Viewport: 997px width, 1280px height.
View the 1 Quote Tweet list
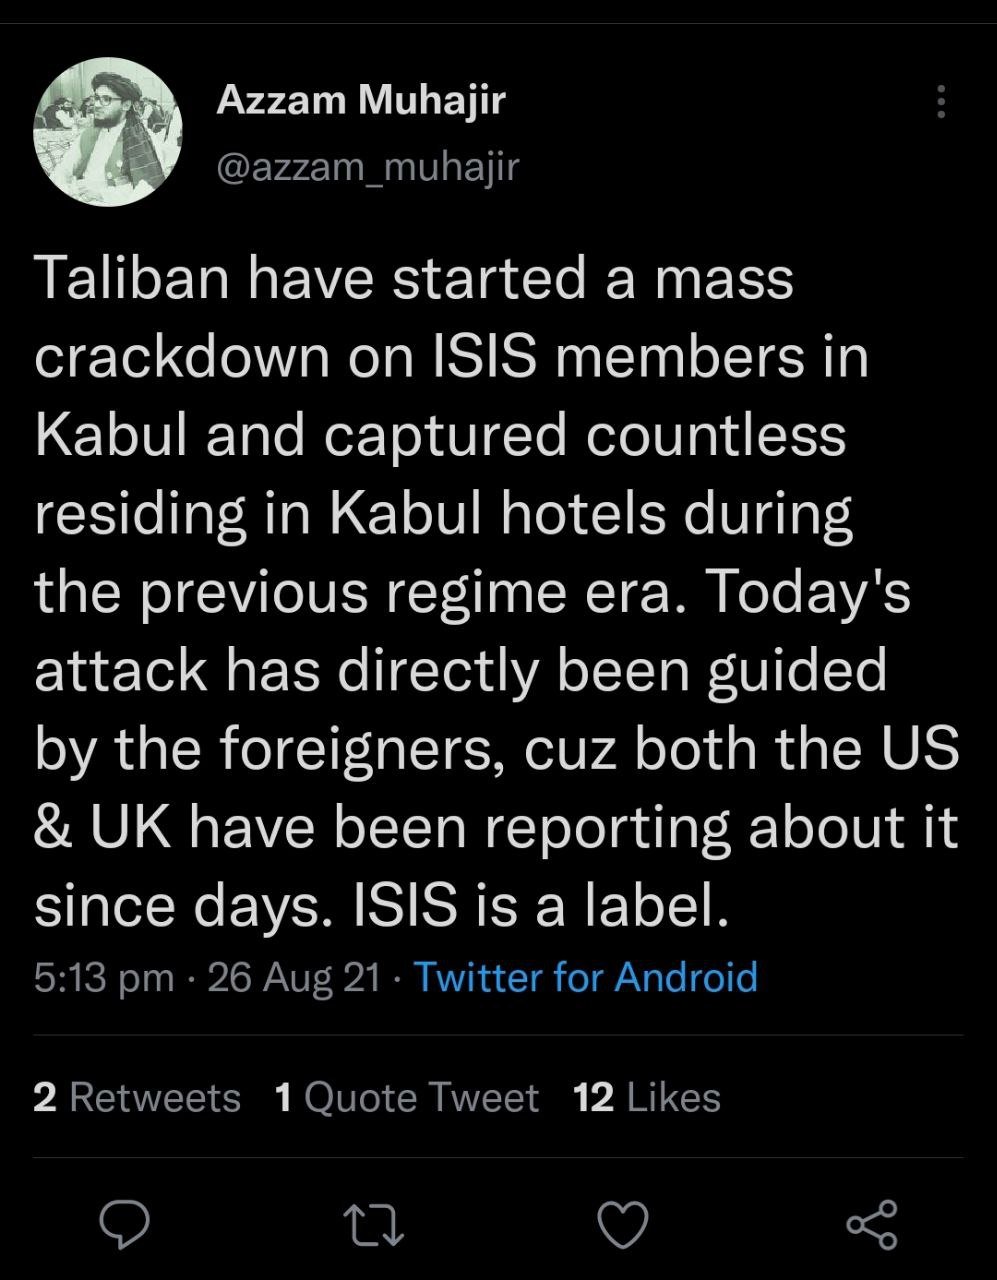point(406,1097)
